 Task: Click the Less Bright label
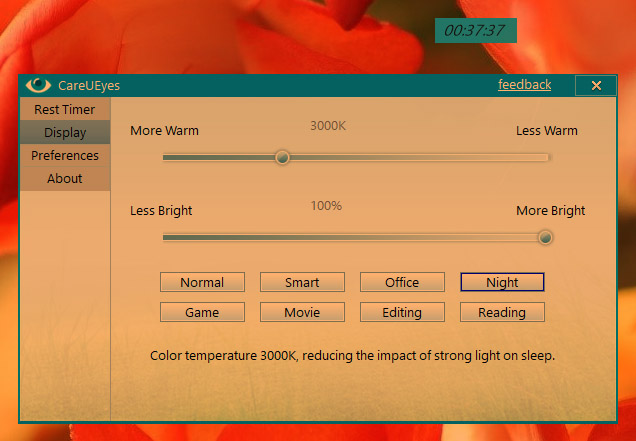pos(161,211)
